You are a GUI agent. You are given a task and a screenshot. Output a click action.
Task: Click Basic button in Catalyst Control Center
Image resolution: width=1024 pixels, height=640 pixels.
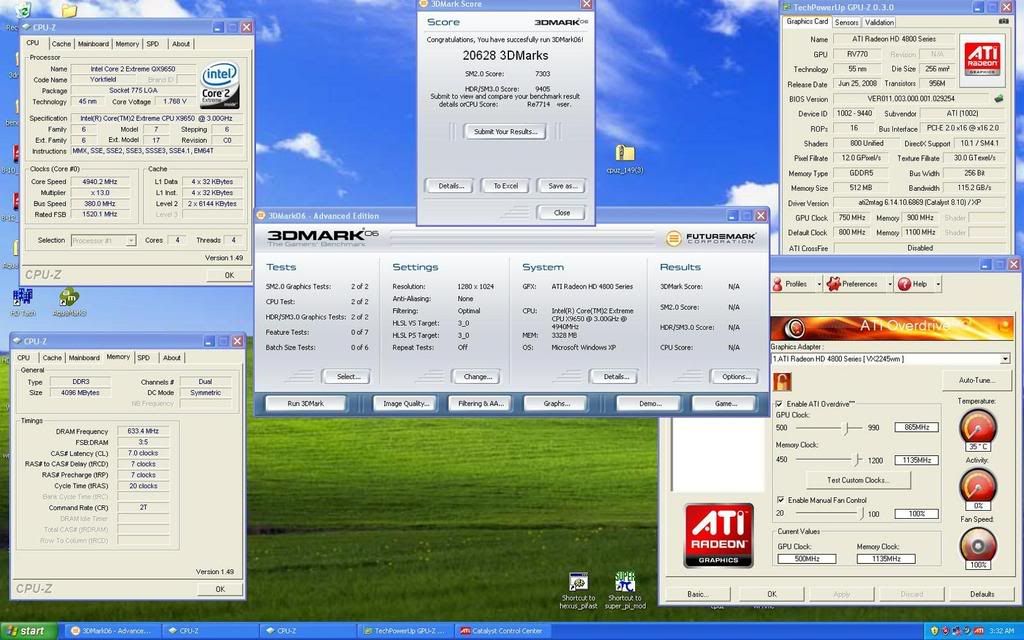click(697, 594)
